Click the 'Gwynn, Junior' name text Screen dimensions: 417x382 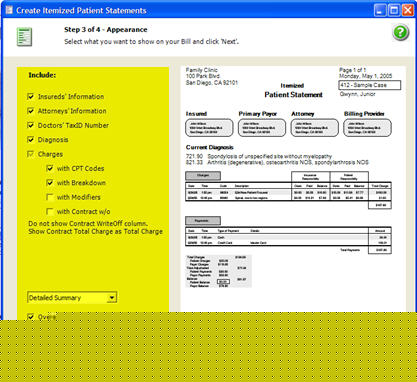[x=357, y=94]
